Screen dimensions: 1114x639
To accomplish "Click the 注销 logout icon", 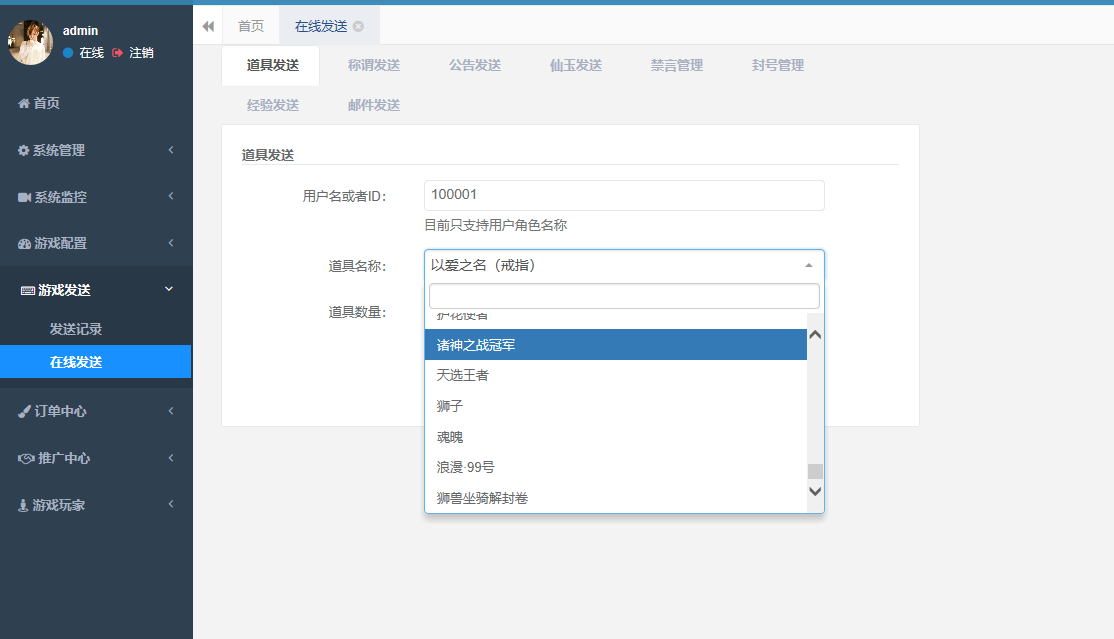I will [x=118, y=52].
